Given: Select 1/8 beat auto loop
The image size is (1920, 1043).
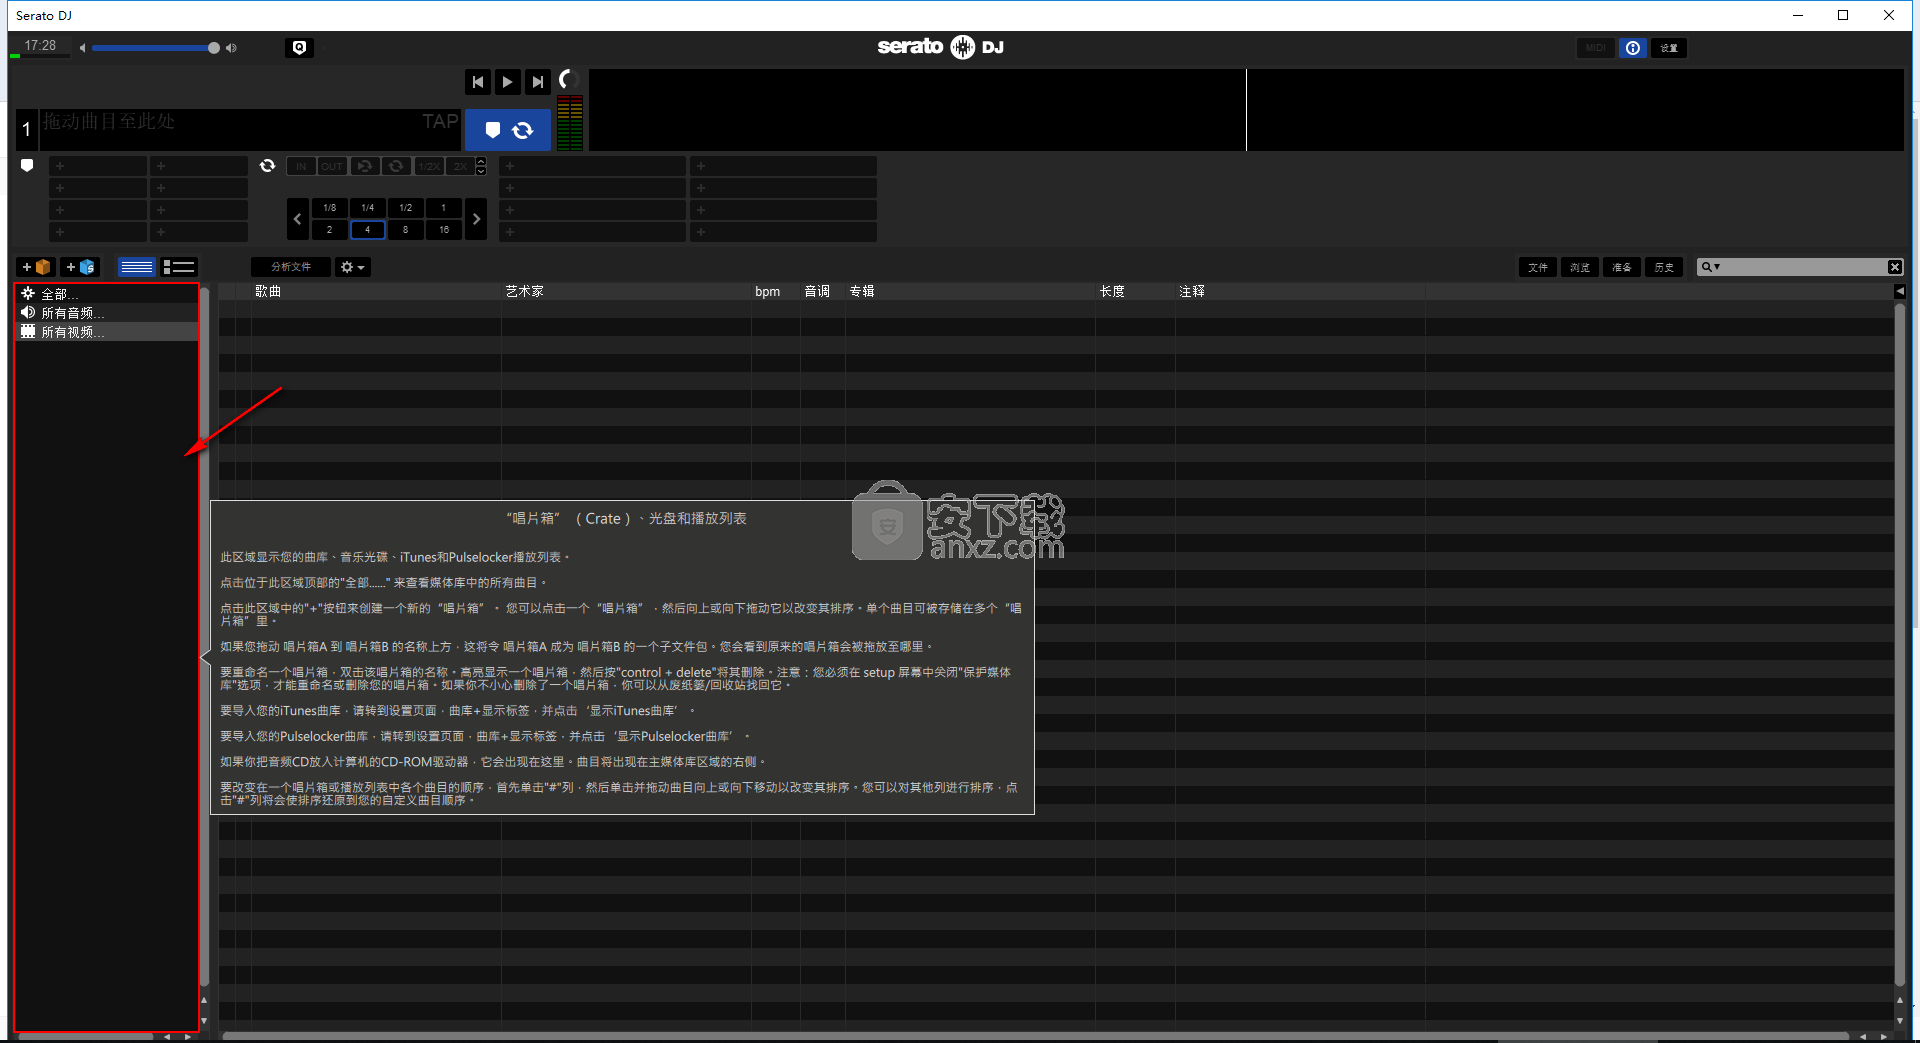Looking at the screenshot, I should point(330,208).
